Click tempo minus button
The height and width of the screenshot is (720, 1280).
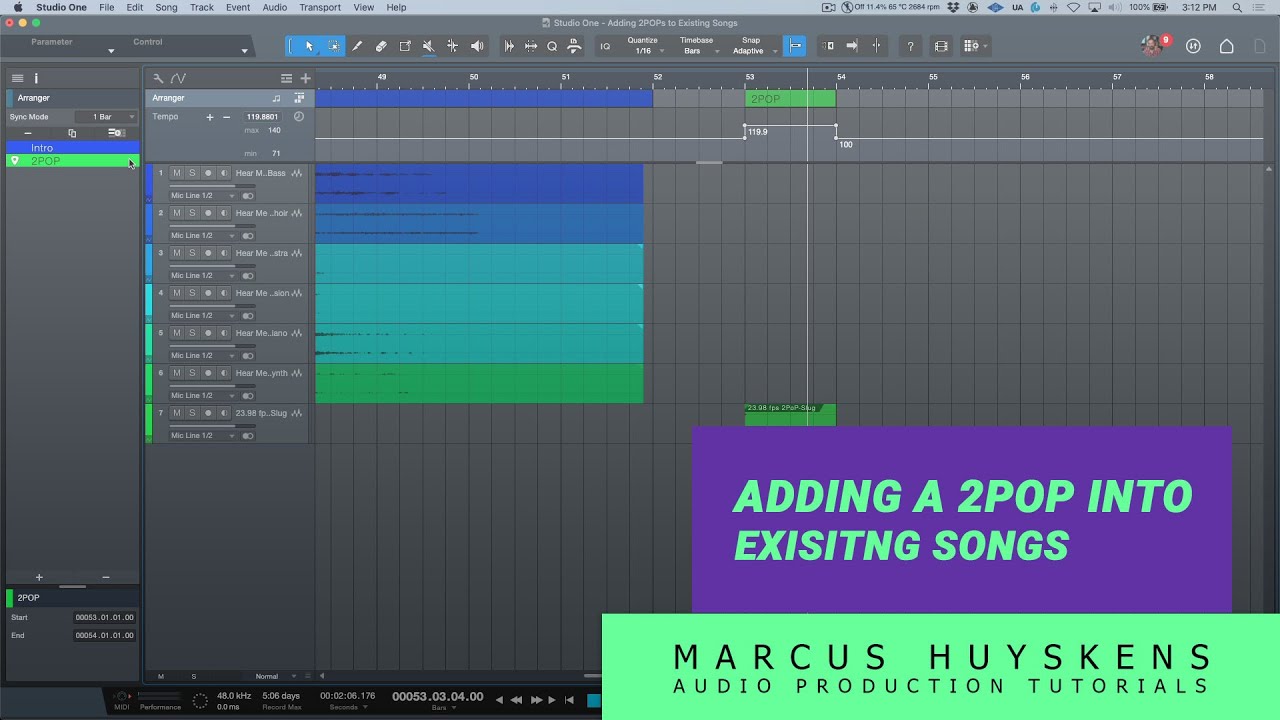[x=227, y=117]
